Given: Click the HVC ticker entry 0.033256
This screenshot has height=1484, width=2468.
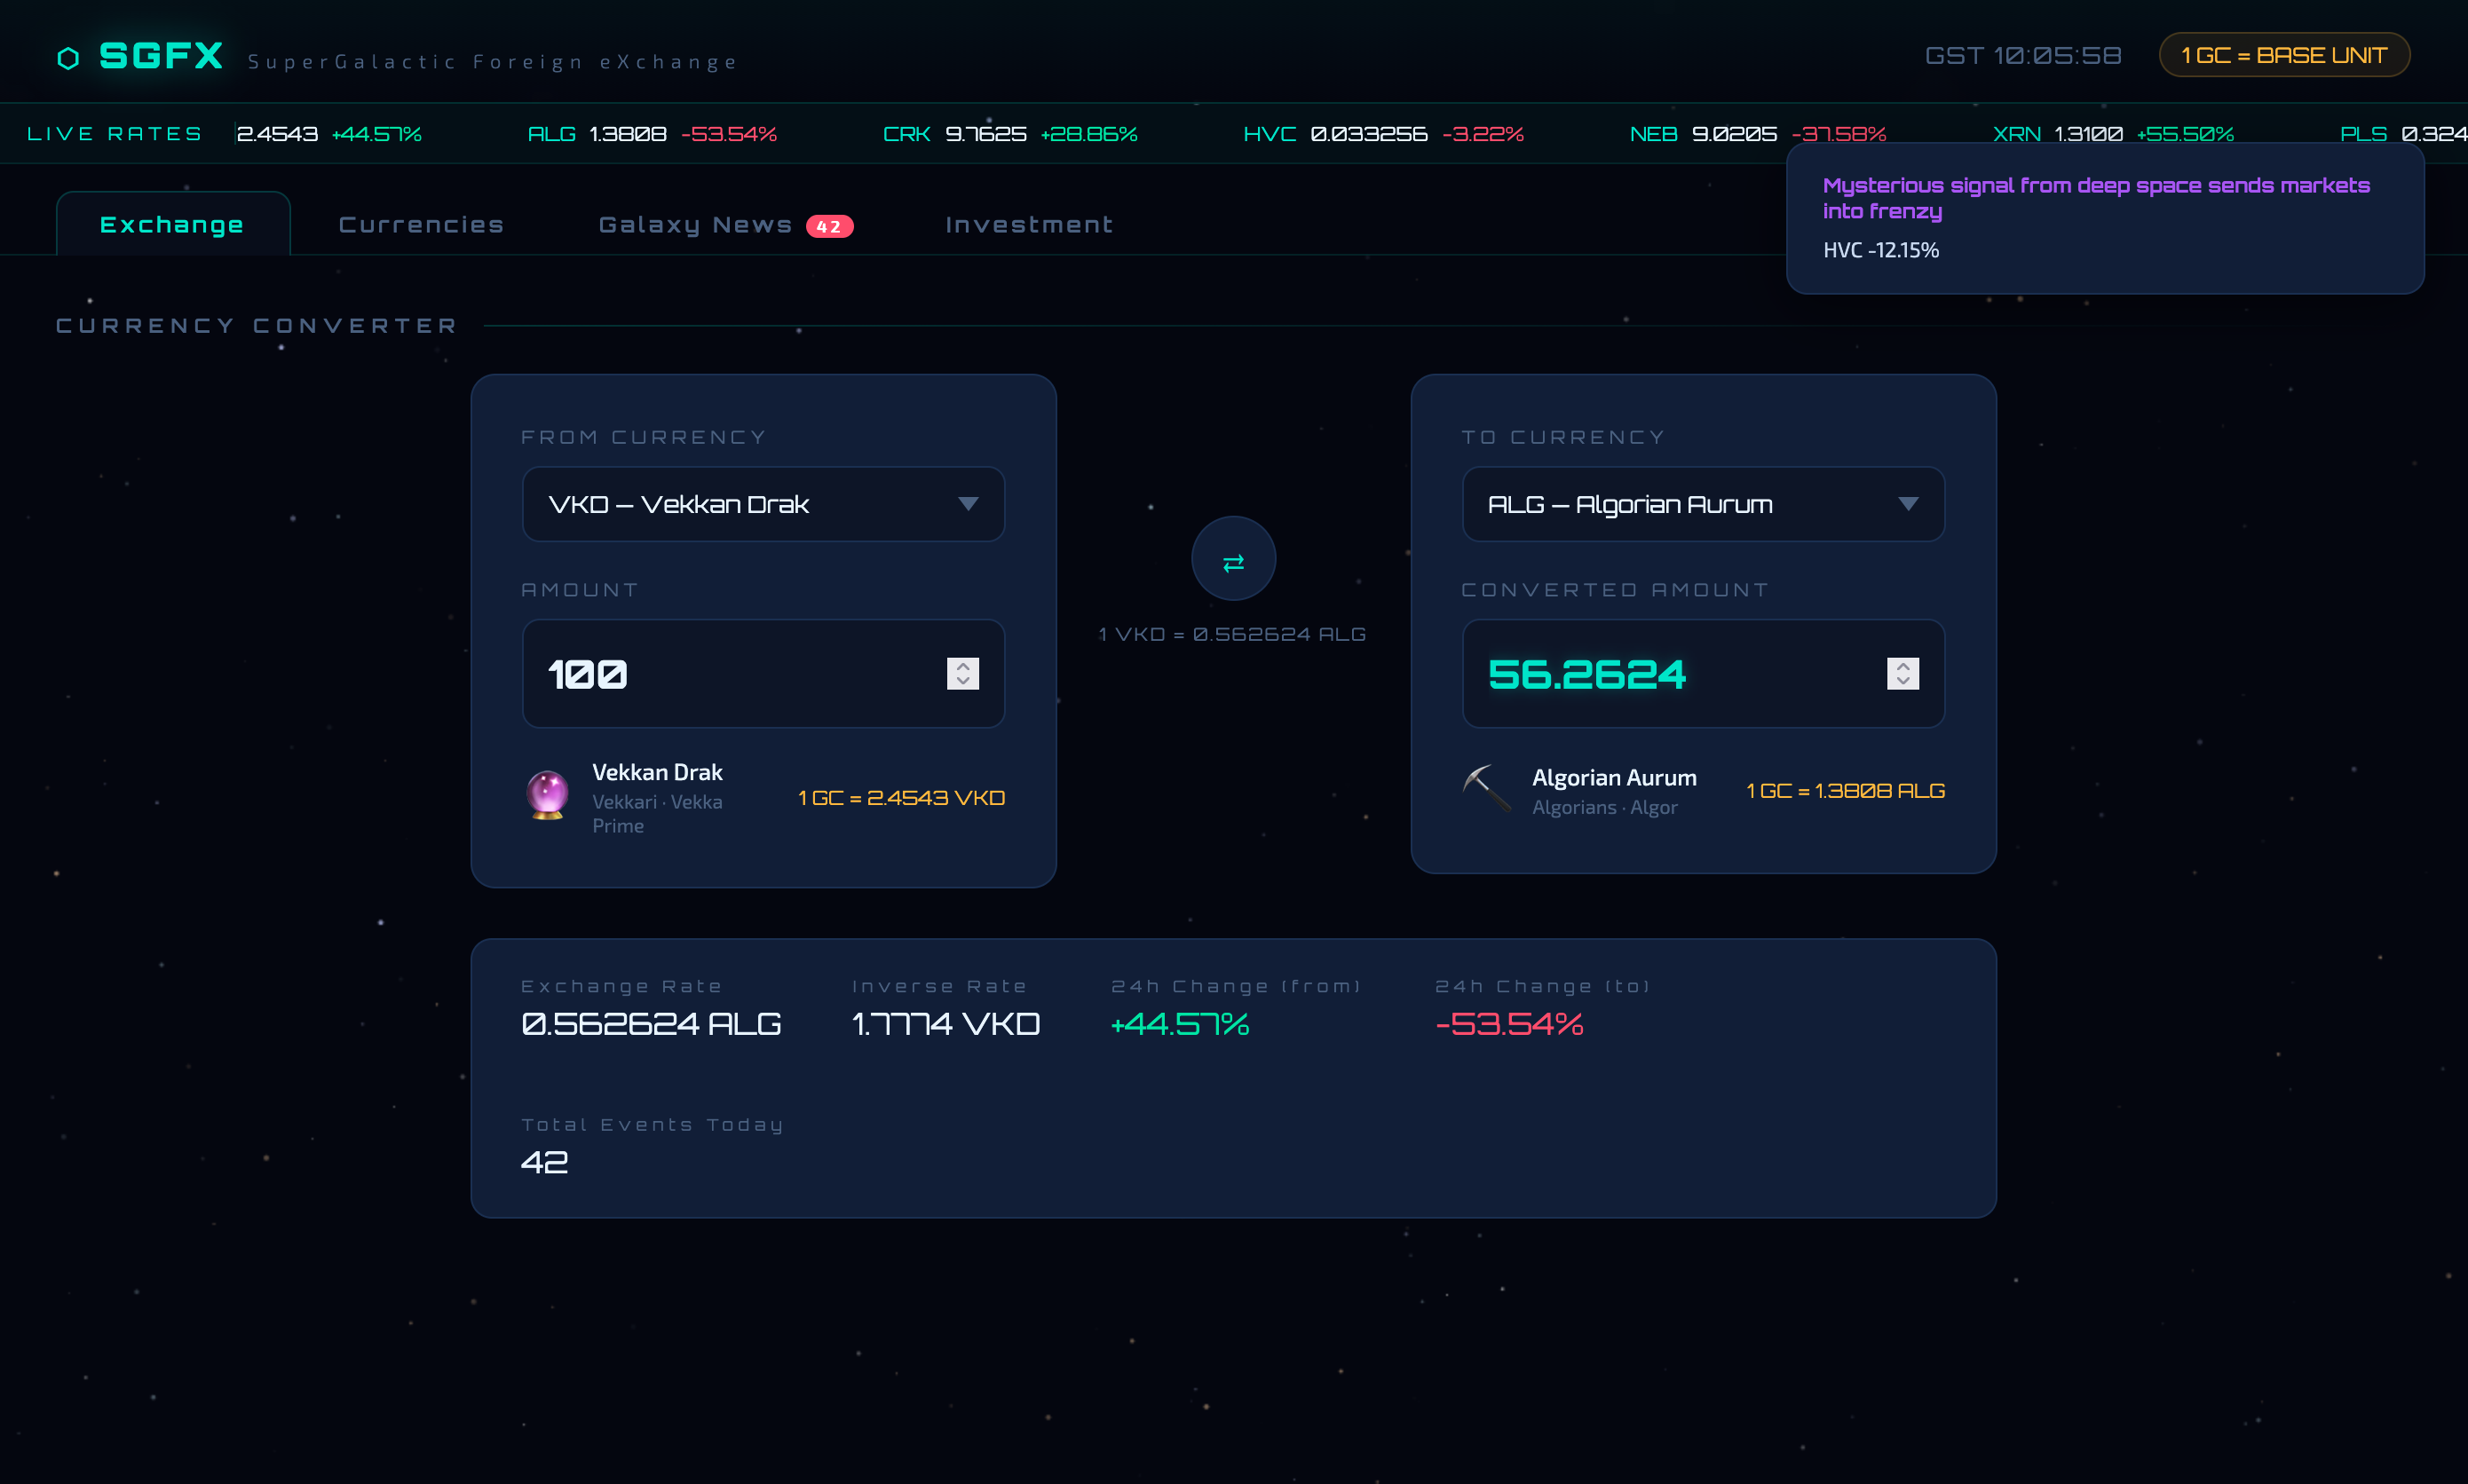Looking at the screenshot, I should tap(1383, 134).
